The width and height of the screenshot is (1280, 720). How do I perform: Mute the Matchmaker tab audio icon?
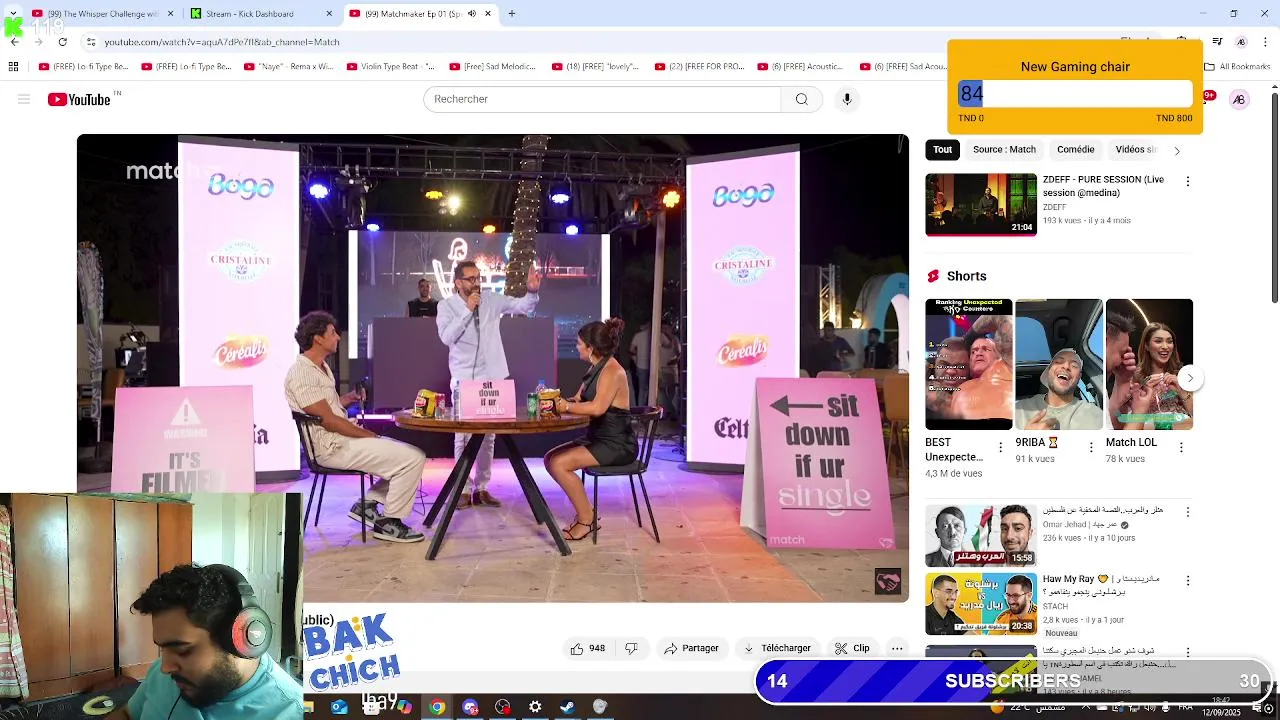pos(472,14)
